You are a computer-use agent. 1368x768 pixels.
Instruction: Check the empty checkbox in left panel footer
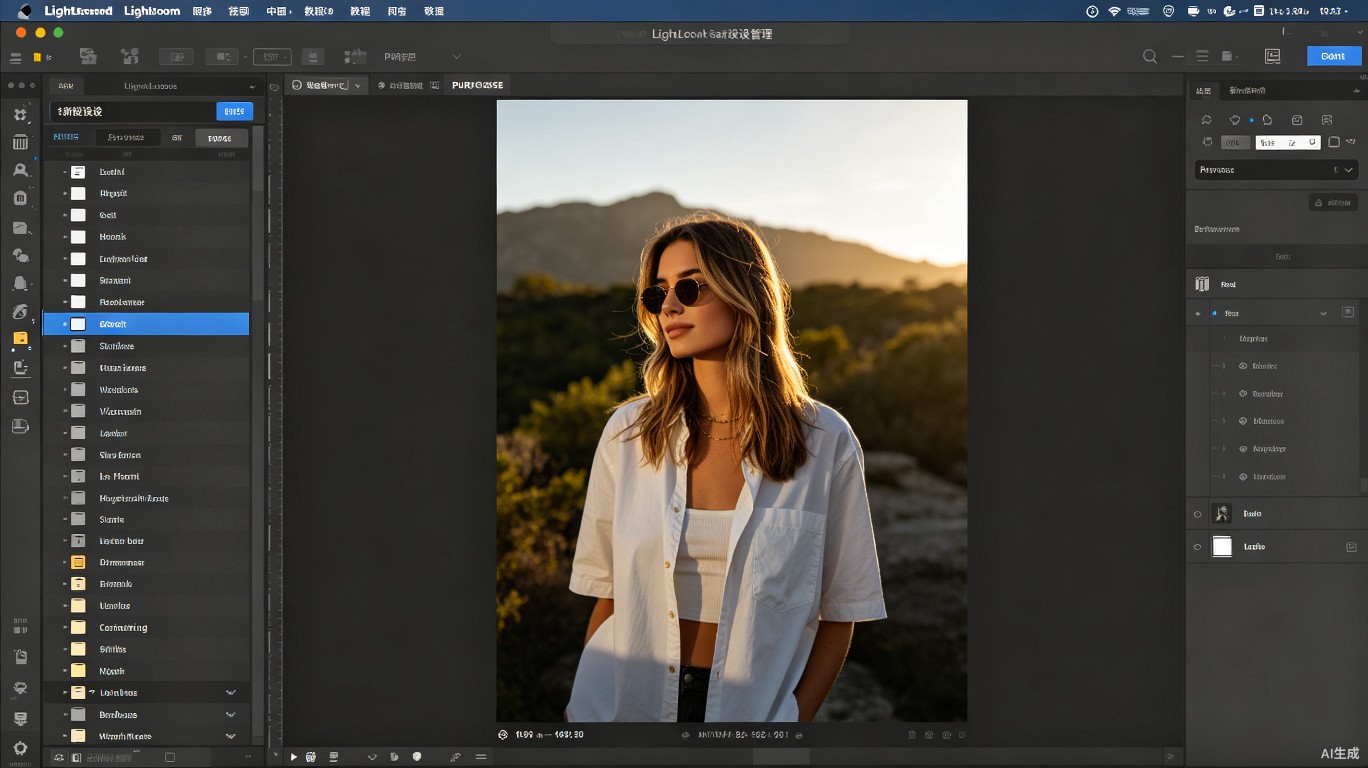tap(170, 758)
